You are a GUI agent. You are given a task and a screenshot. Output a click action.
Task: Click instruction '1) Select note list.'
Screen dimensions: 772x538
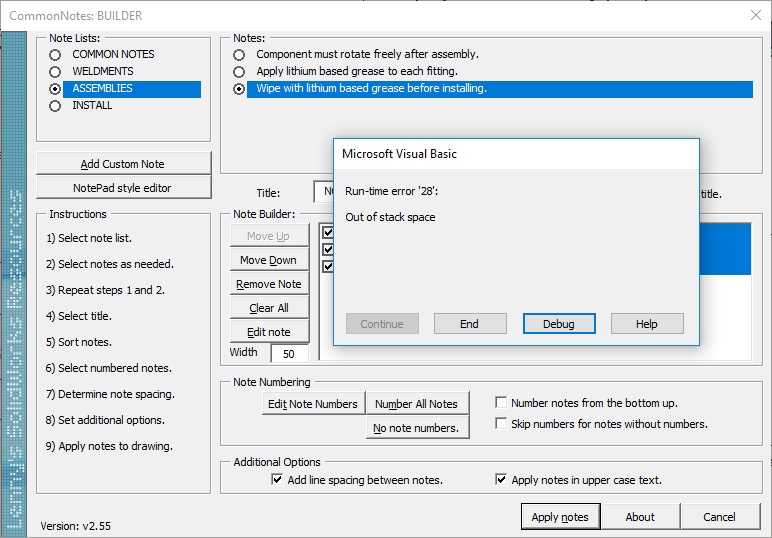(89, 238)
